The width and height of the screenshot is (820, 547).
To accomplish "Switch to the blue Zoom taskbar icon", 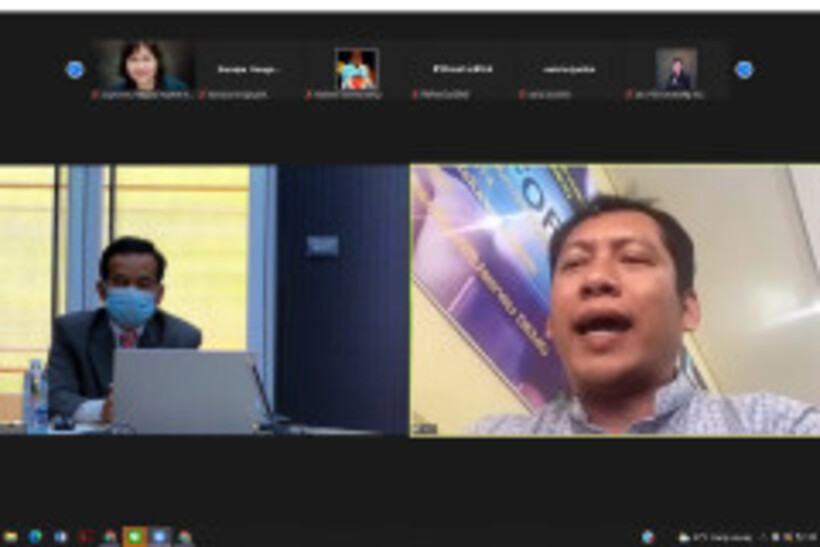I will click(x=159, y=537).
